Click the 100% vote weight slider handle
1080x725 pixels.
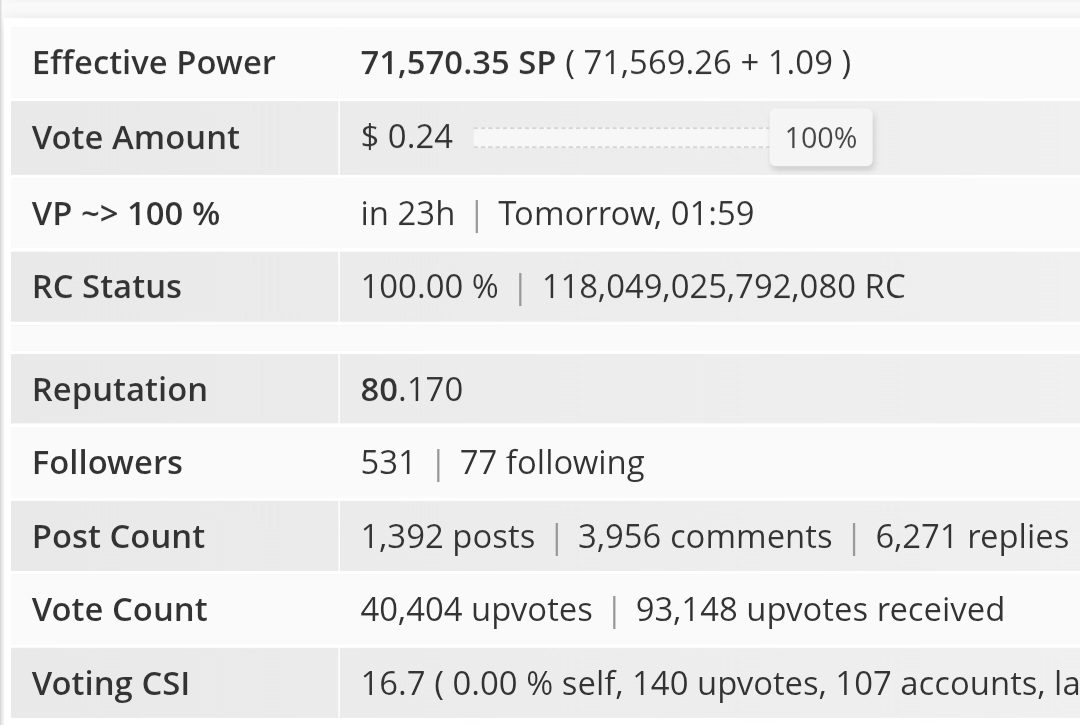coord(821,138)
